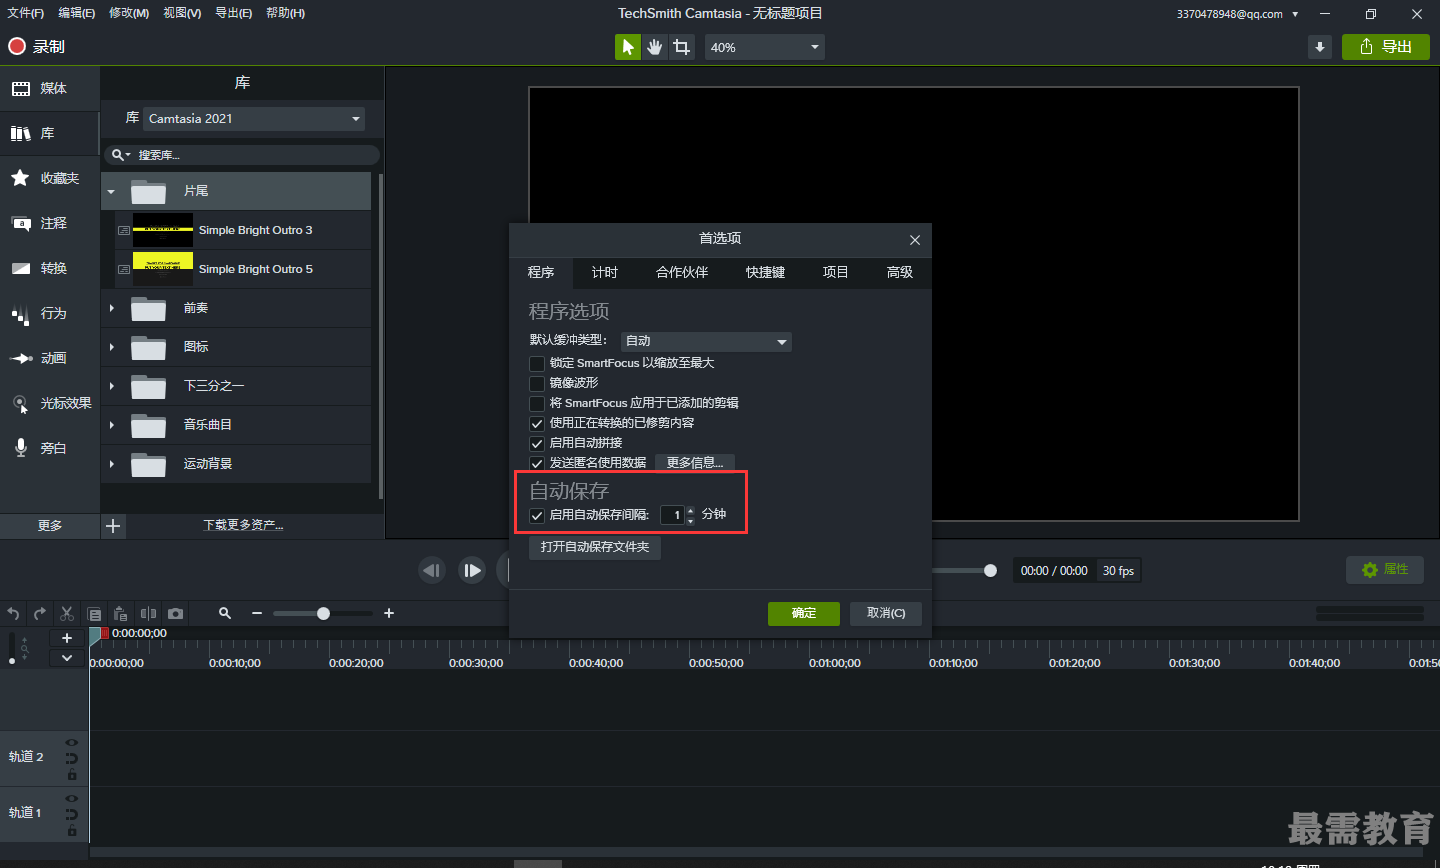Toggle visibility eye for 轨道 2
Viewport: 1440px width, 868px height.
(71, 743)
